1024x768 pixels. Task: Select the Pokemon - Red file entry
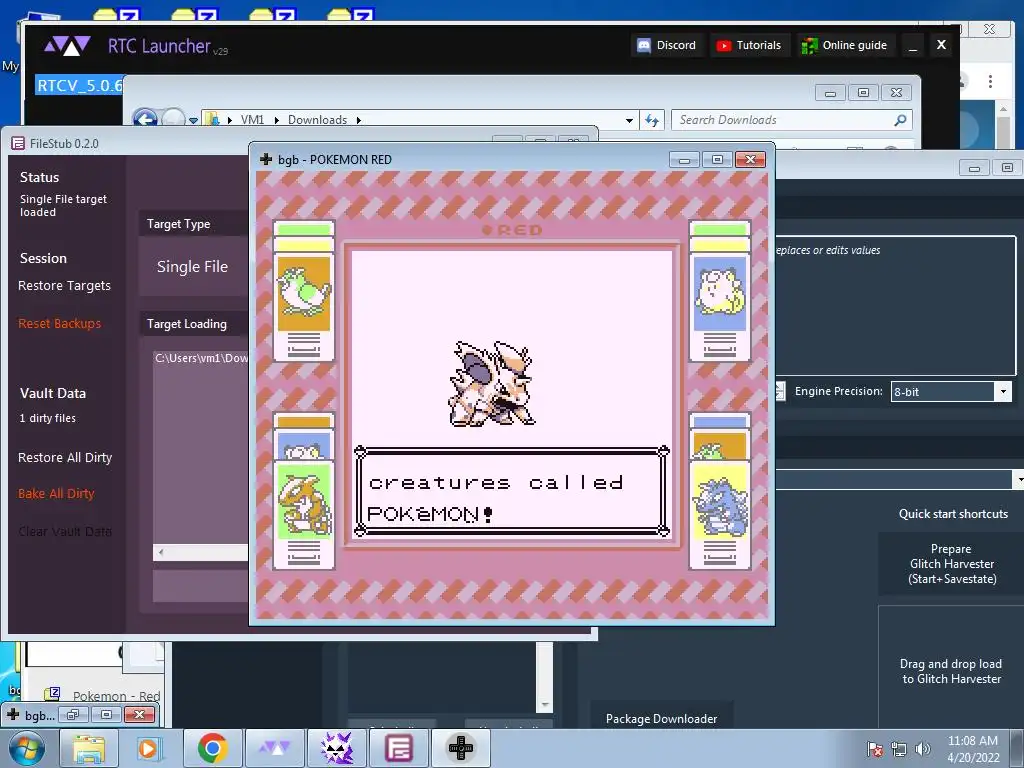pyautogui.click(x=116, y=696)
